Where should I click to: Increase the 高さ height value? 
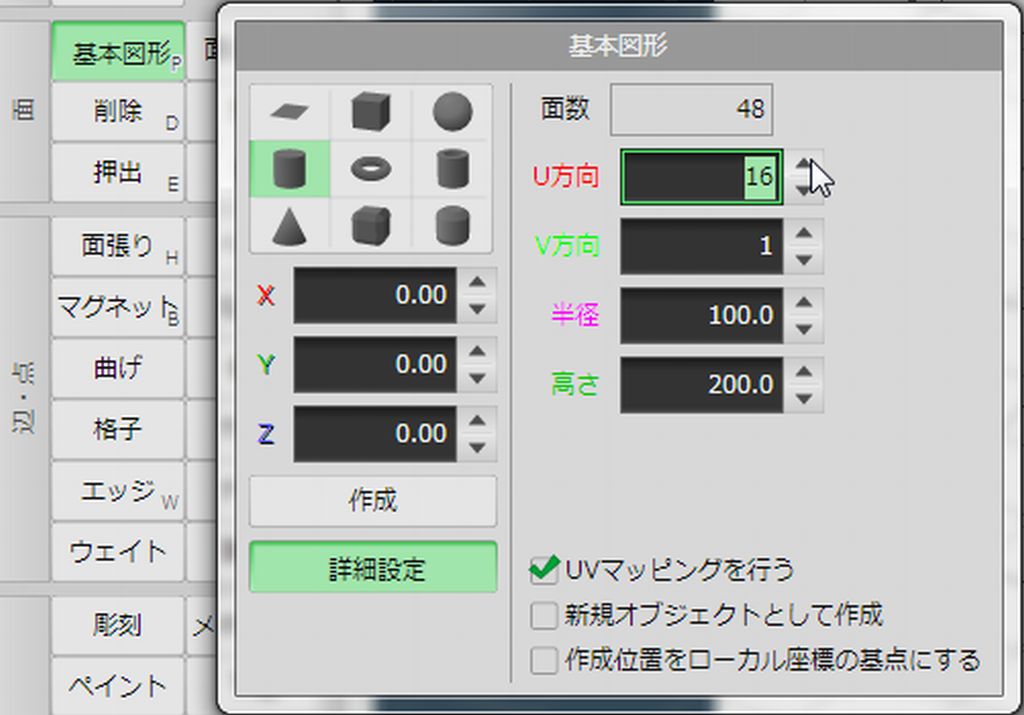click(804, 371)
